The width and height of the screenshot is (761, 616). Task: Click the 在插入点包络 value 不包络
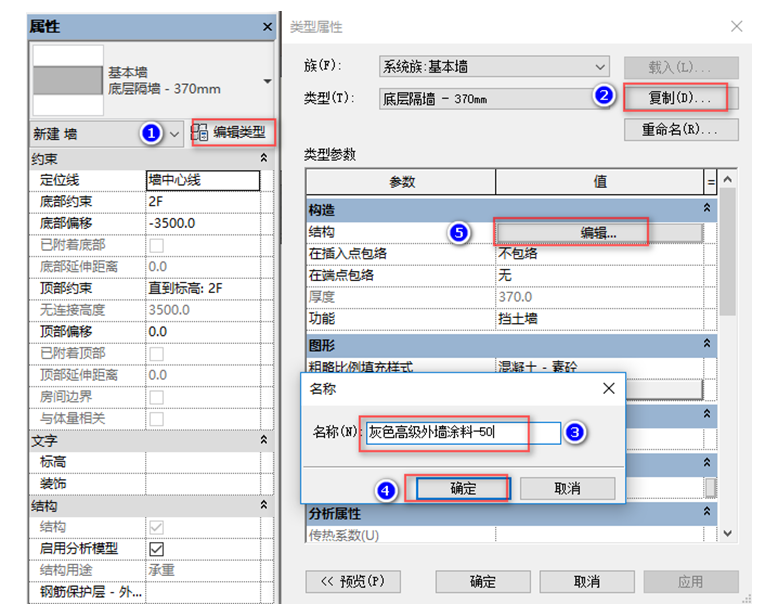coord(599,254)
